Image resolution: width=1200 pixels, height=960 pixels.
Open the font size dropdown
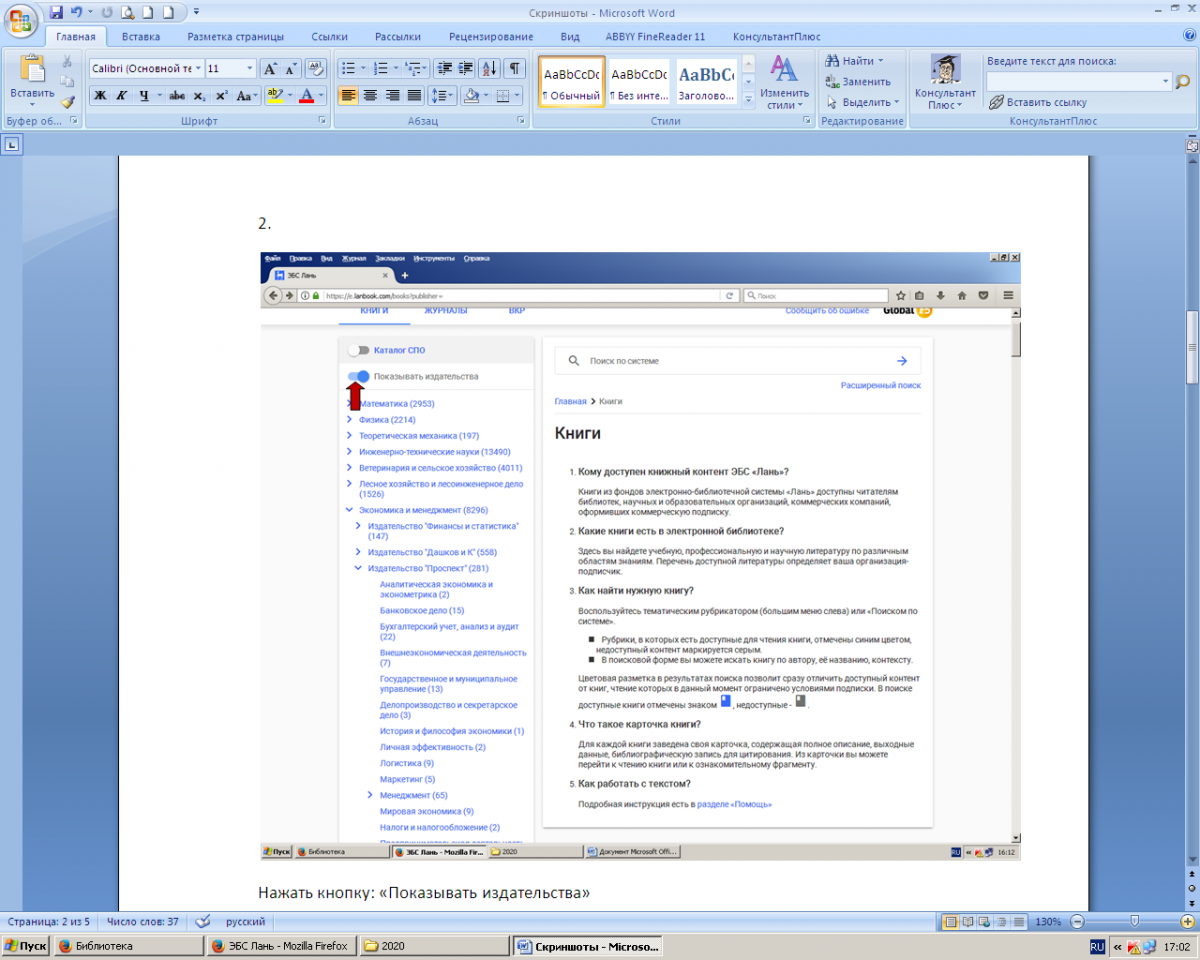coord(249,69)
